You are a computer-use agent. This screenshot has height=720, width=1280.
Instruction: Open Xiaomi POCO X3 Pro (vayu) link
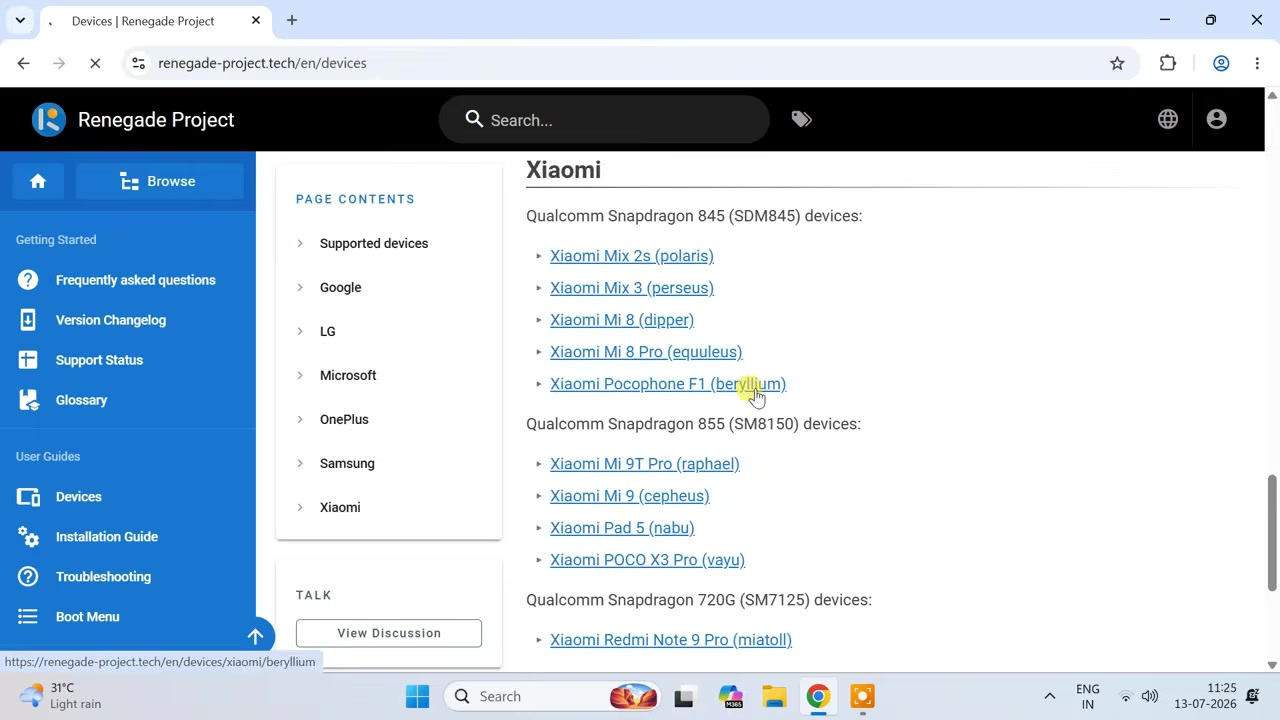click(647, 560)
